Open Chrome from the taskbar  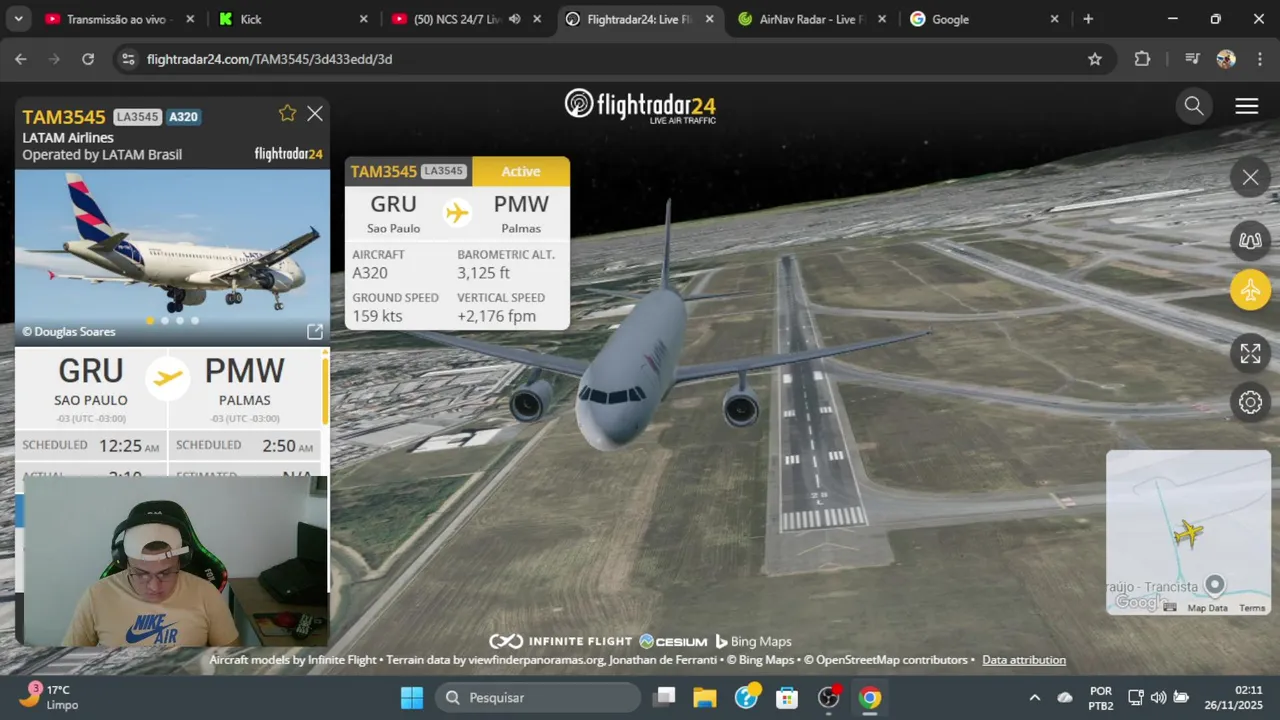point(870,697)
